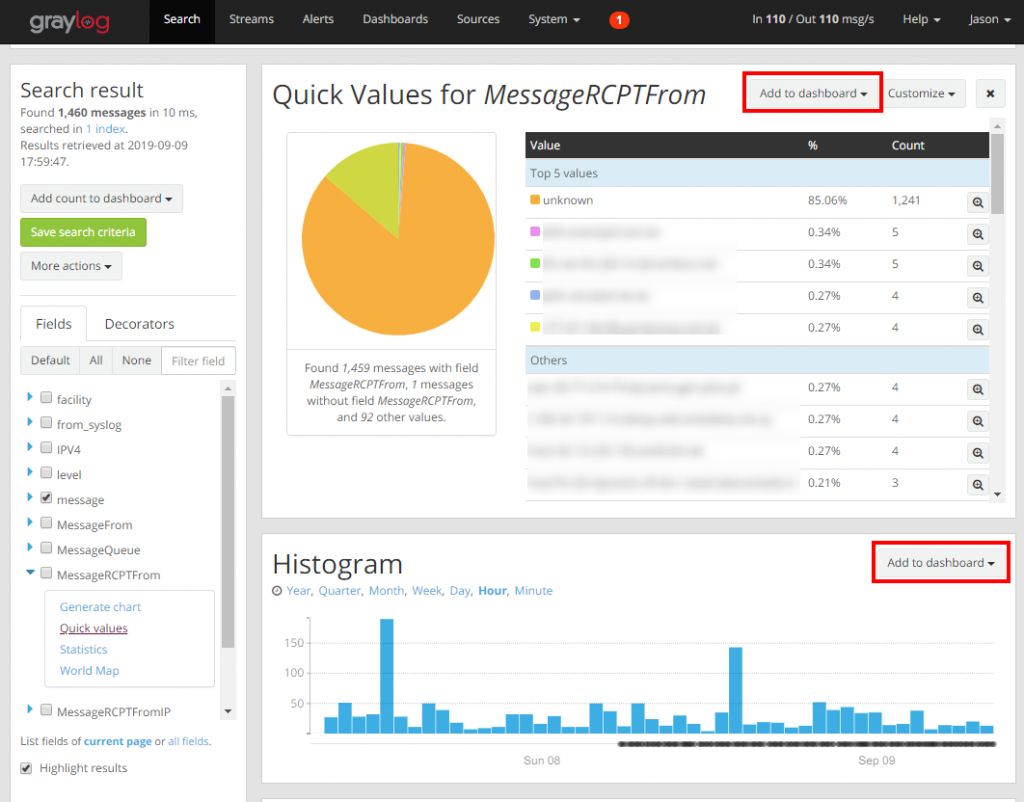Open Add count to dashboard dropdown
The height and width of the screenshot is (802, 1024).
[101, 199]
